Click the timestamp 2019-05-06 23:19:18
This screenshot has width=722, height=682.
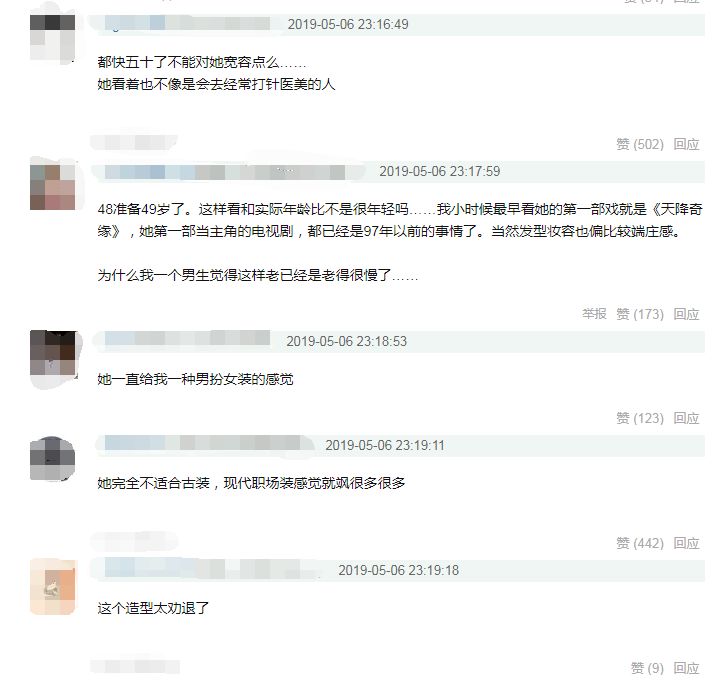(x=399, y=570)
